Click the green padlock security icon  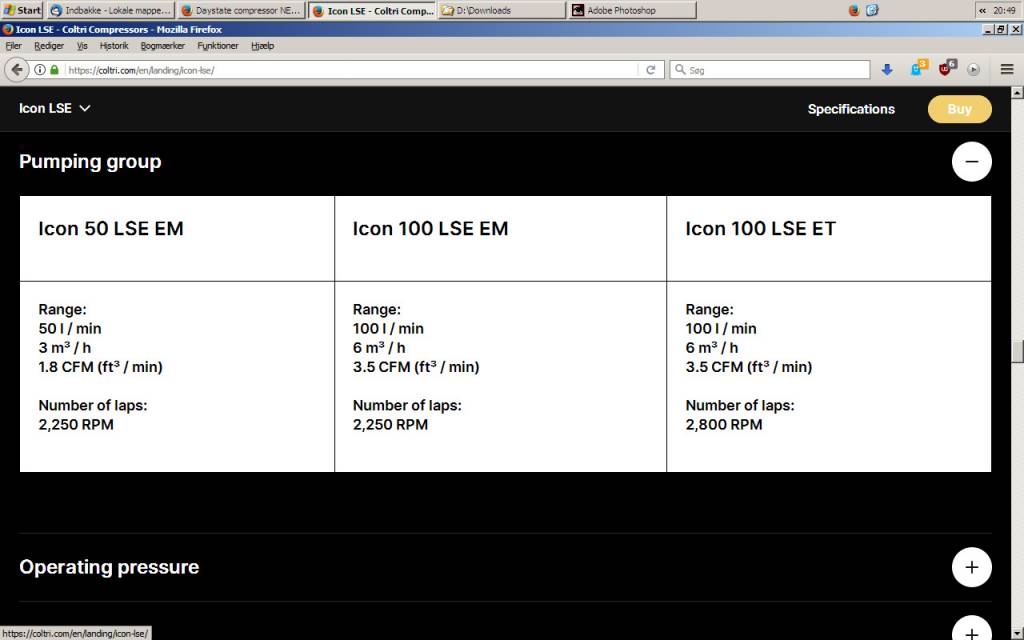tap(54, 70)
